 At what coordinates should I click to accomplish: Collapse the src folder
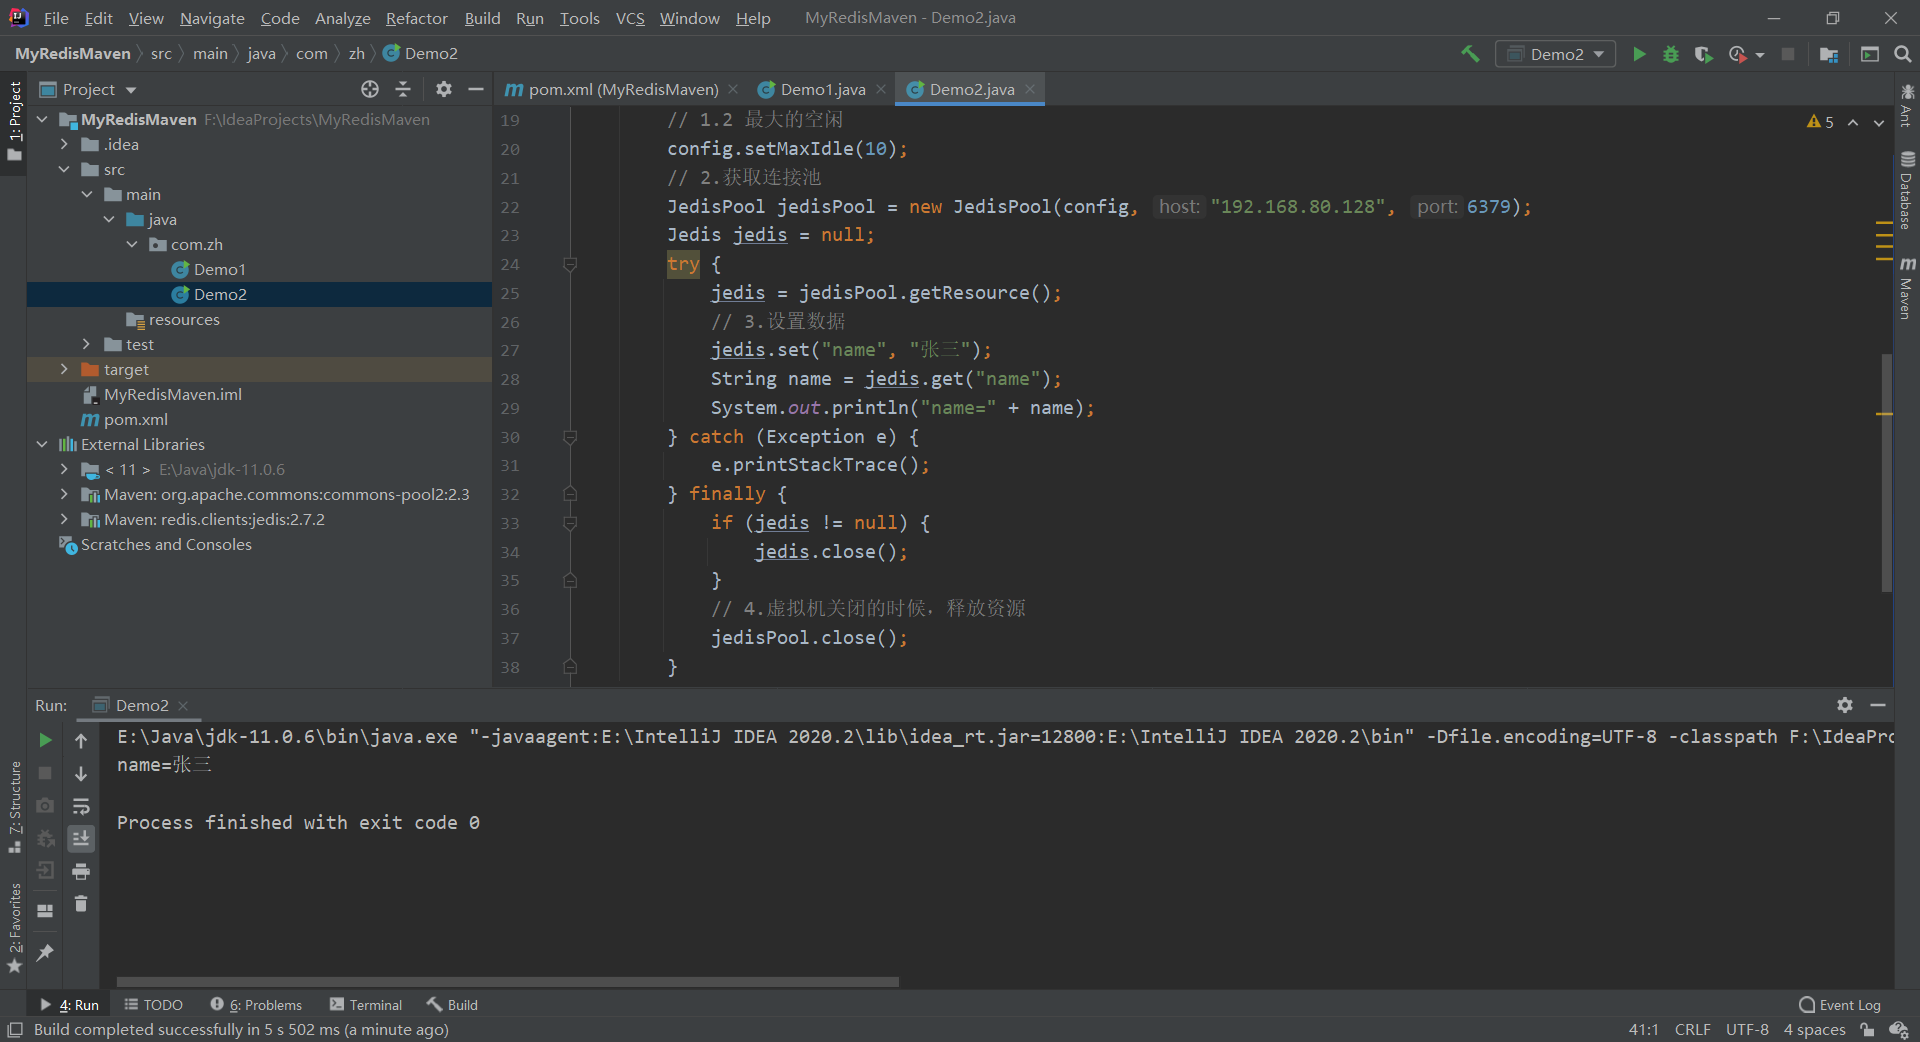pos(64,170)
